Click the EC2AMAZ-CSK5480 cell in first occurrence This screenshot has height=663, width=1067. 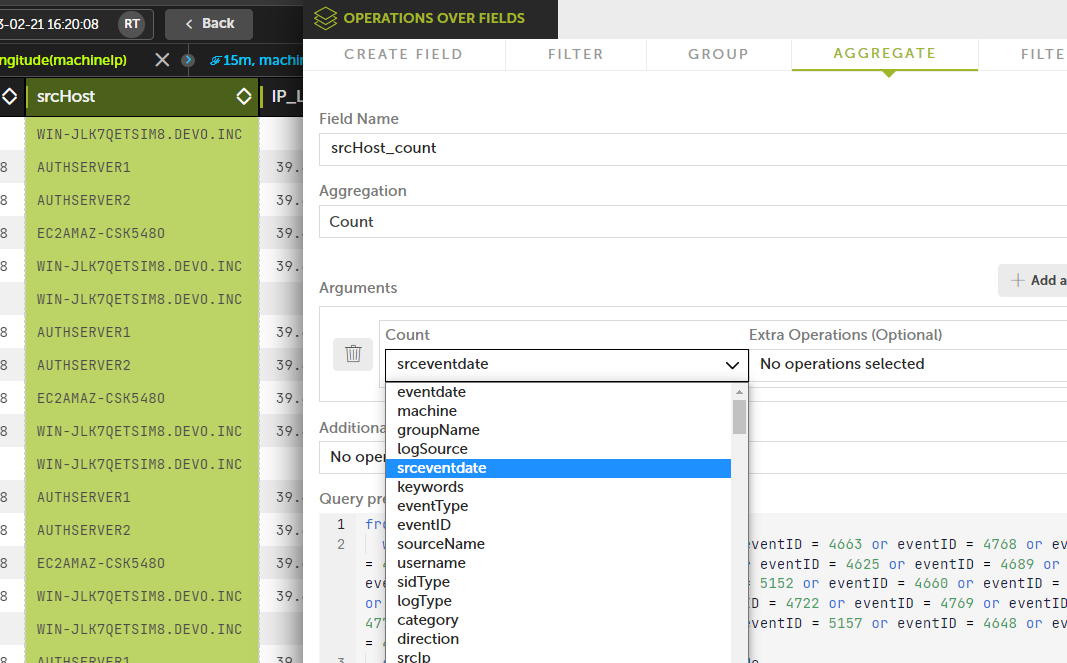142,233
